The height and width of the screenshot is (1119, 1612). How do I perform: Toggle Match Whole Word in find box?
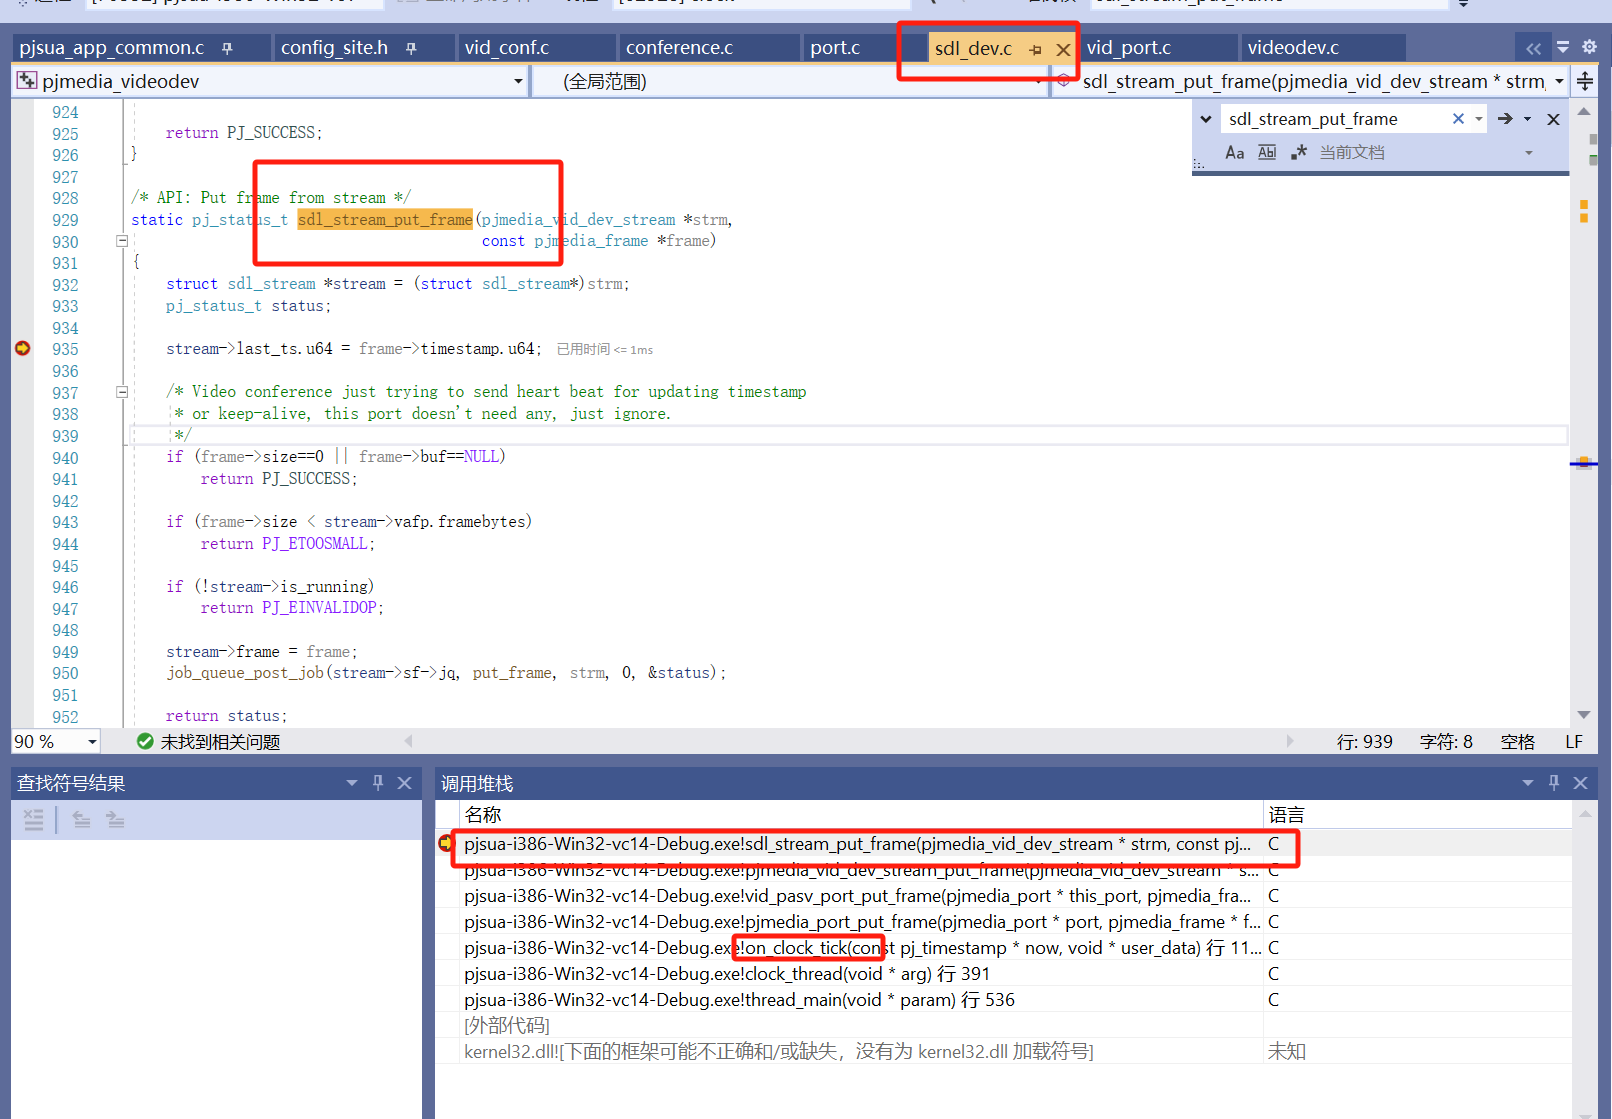click(x=1267, y=152)
